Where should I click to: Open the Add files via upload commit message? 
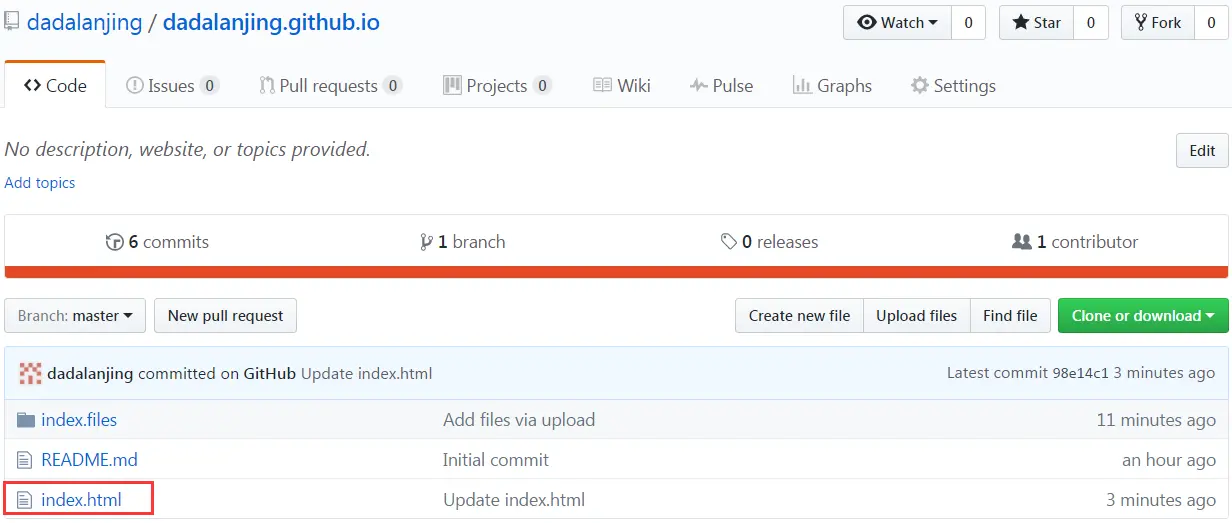(x=519, y=420)
